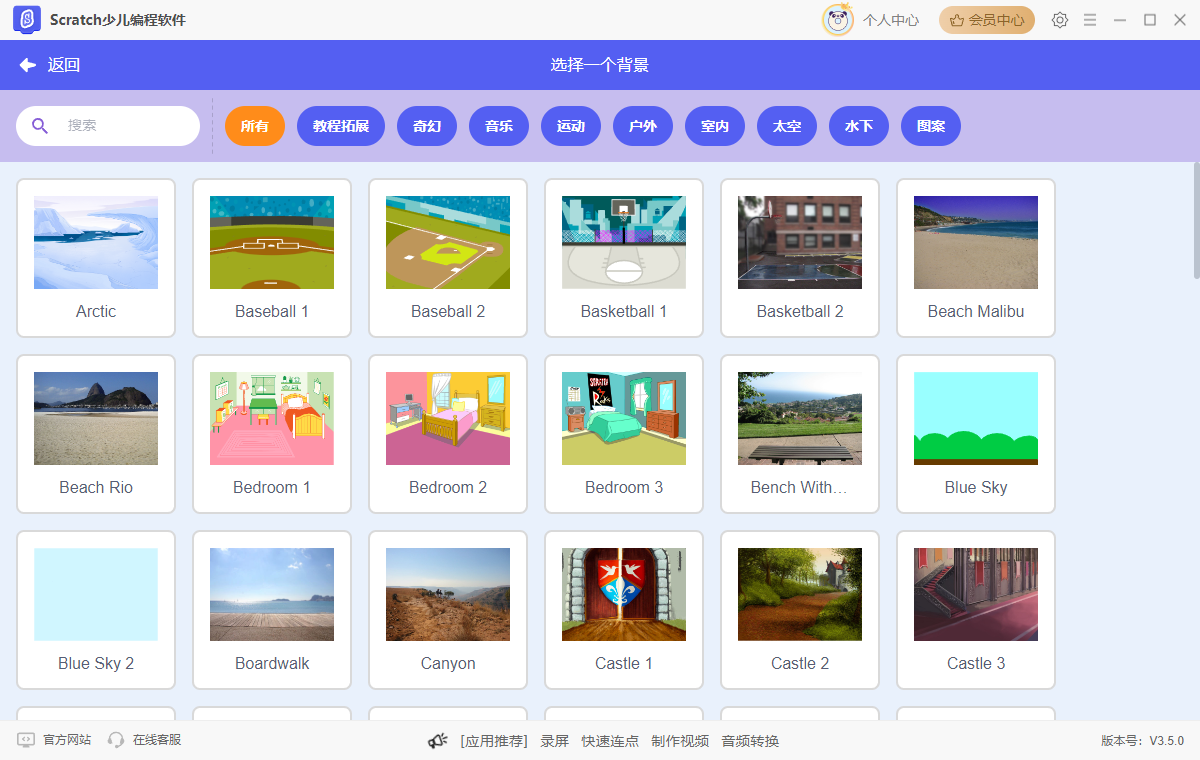Click the 录屏 screen recording tool
This screenshot has width=1200, height=760.
(554, 740)
